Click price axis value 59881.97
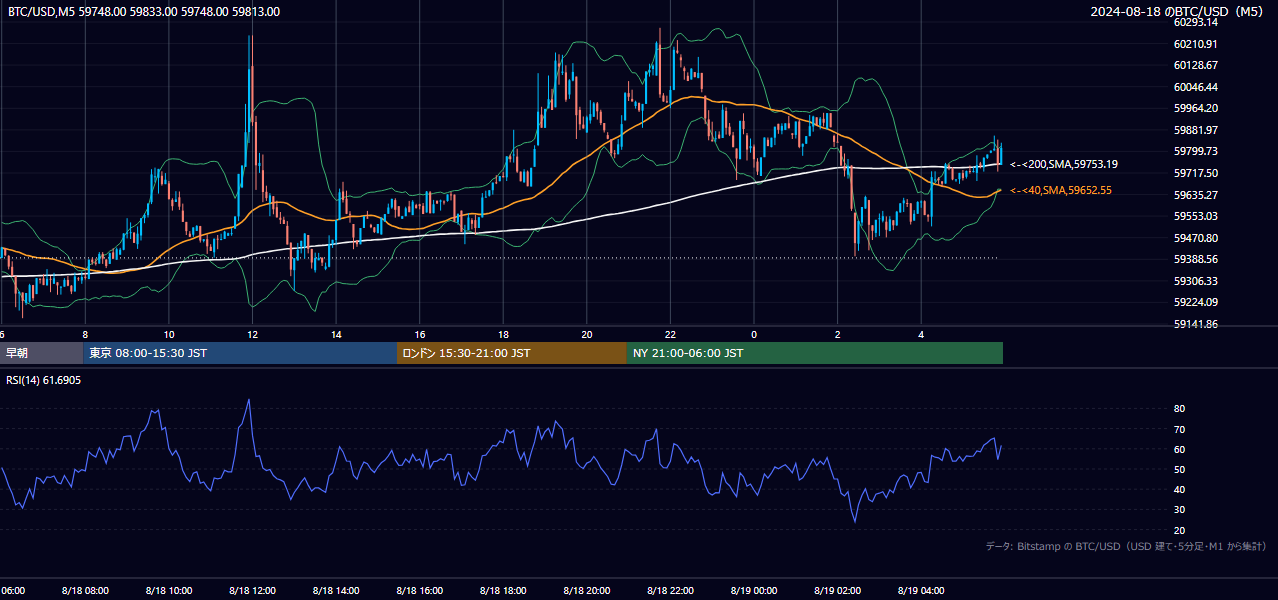 [1196, 130]
